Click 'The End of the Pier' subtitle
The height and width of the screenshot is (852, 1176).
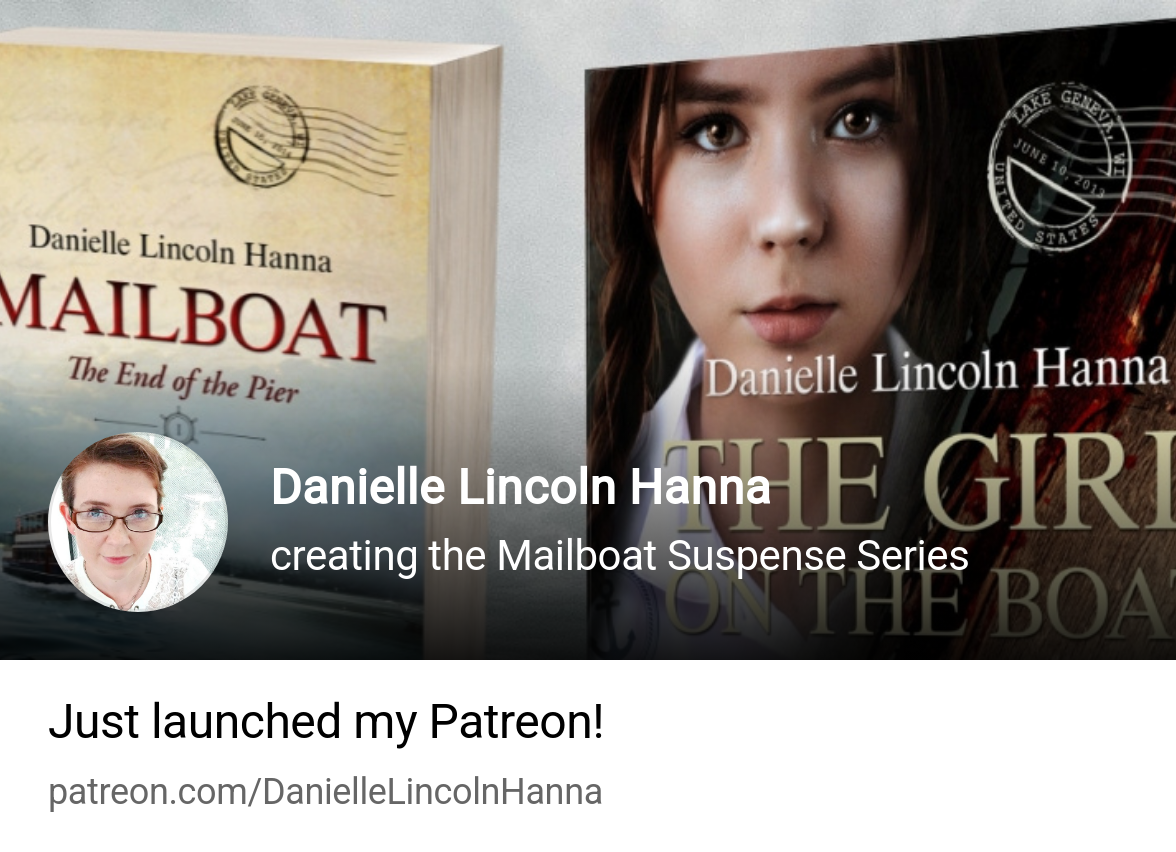click(x=183, y=380)
